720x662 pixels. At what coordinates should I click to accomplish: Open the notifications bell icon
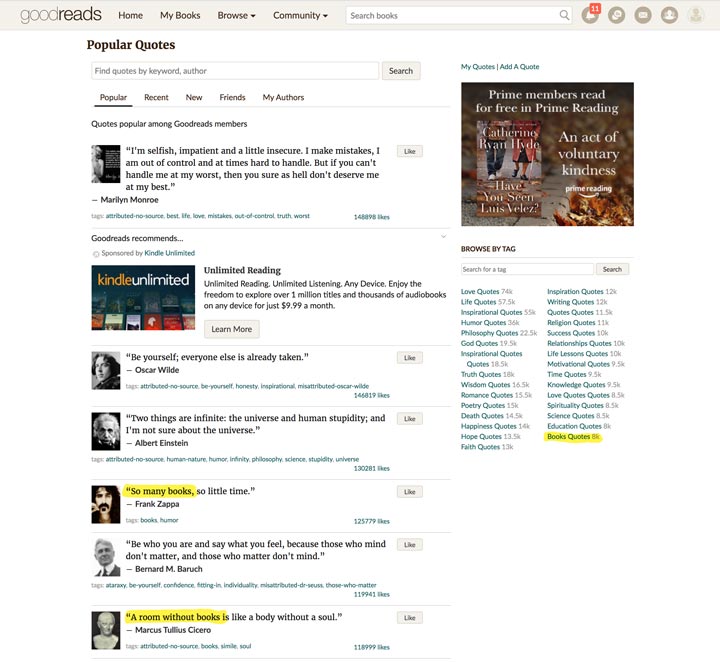pyautogui.click(x=590, y=15)
